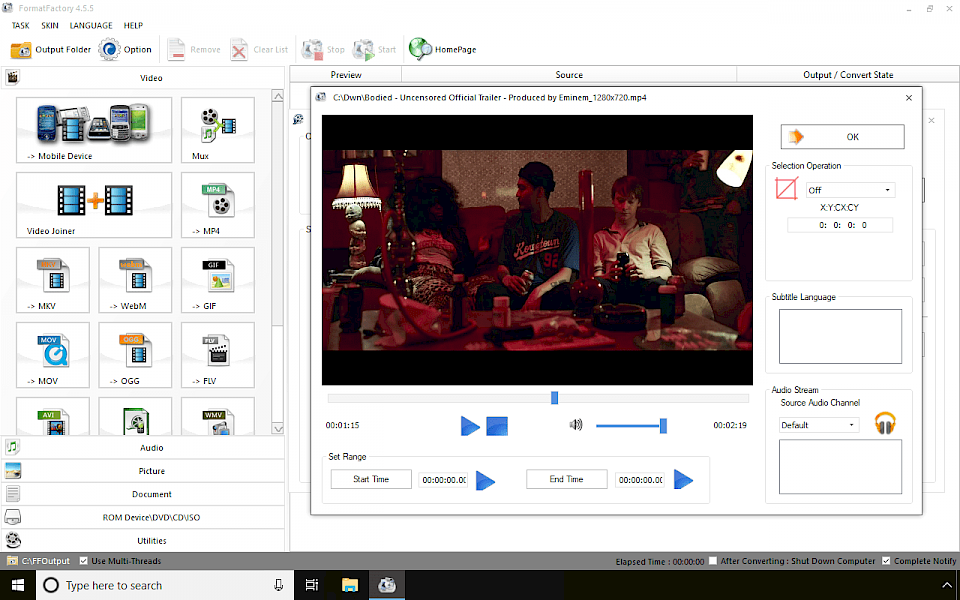Expand the Video category section

coord(143,78)
